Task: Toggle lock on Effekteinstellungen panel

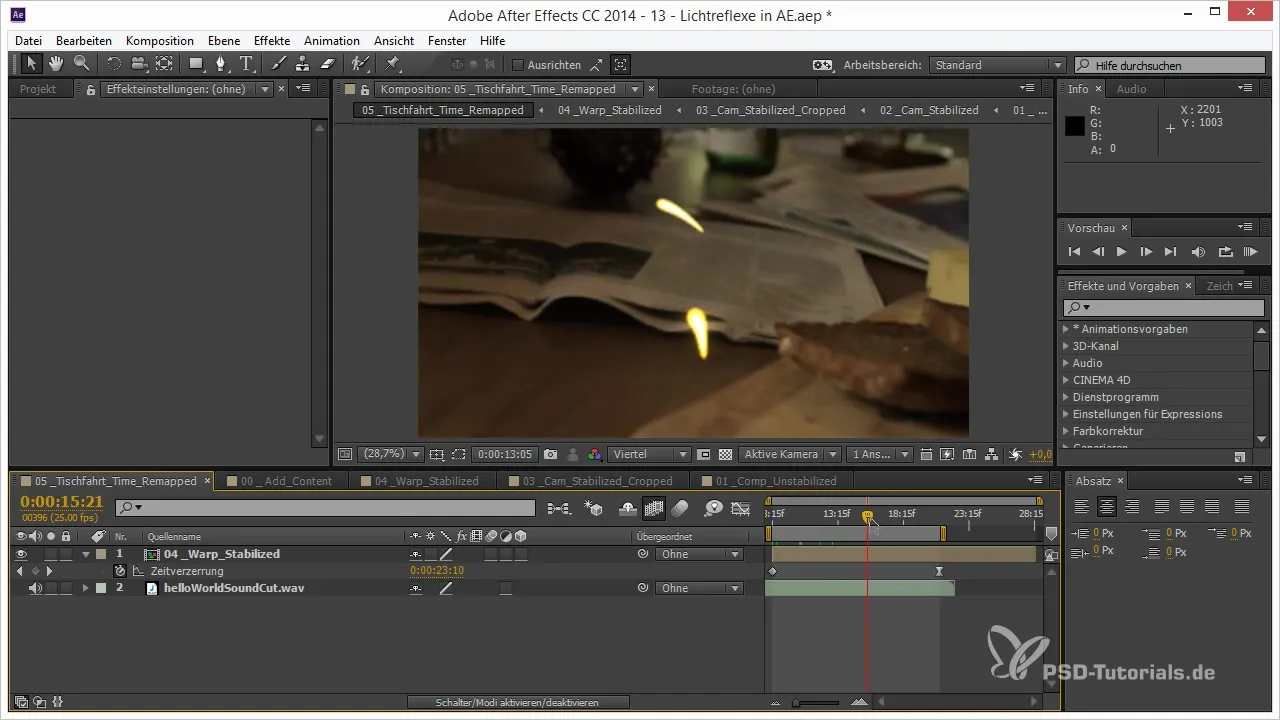Action: point(92,89)
